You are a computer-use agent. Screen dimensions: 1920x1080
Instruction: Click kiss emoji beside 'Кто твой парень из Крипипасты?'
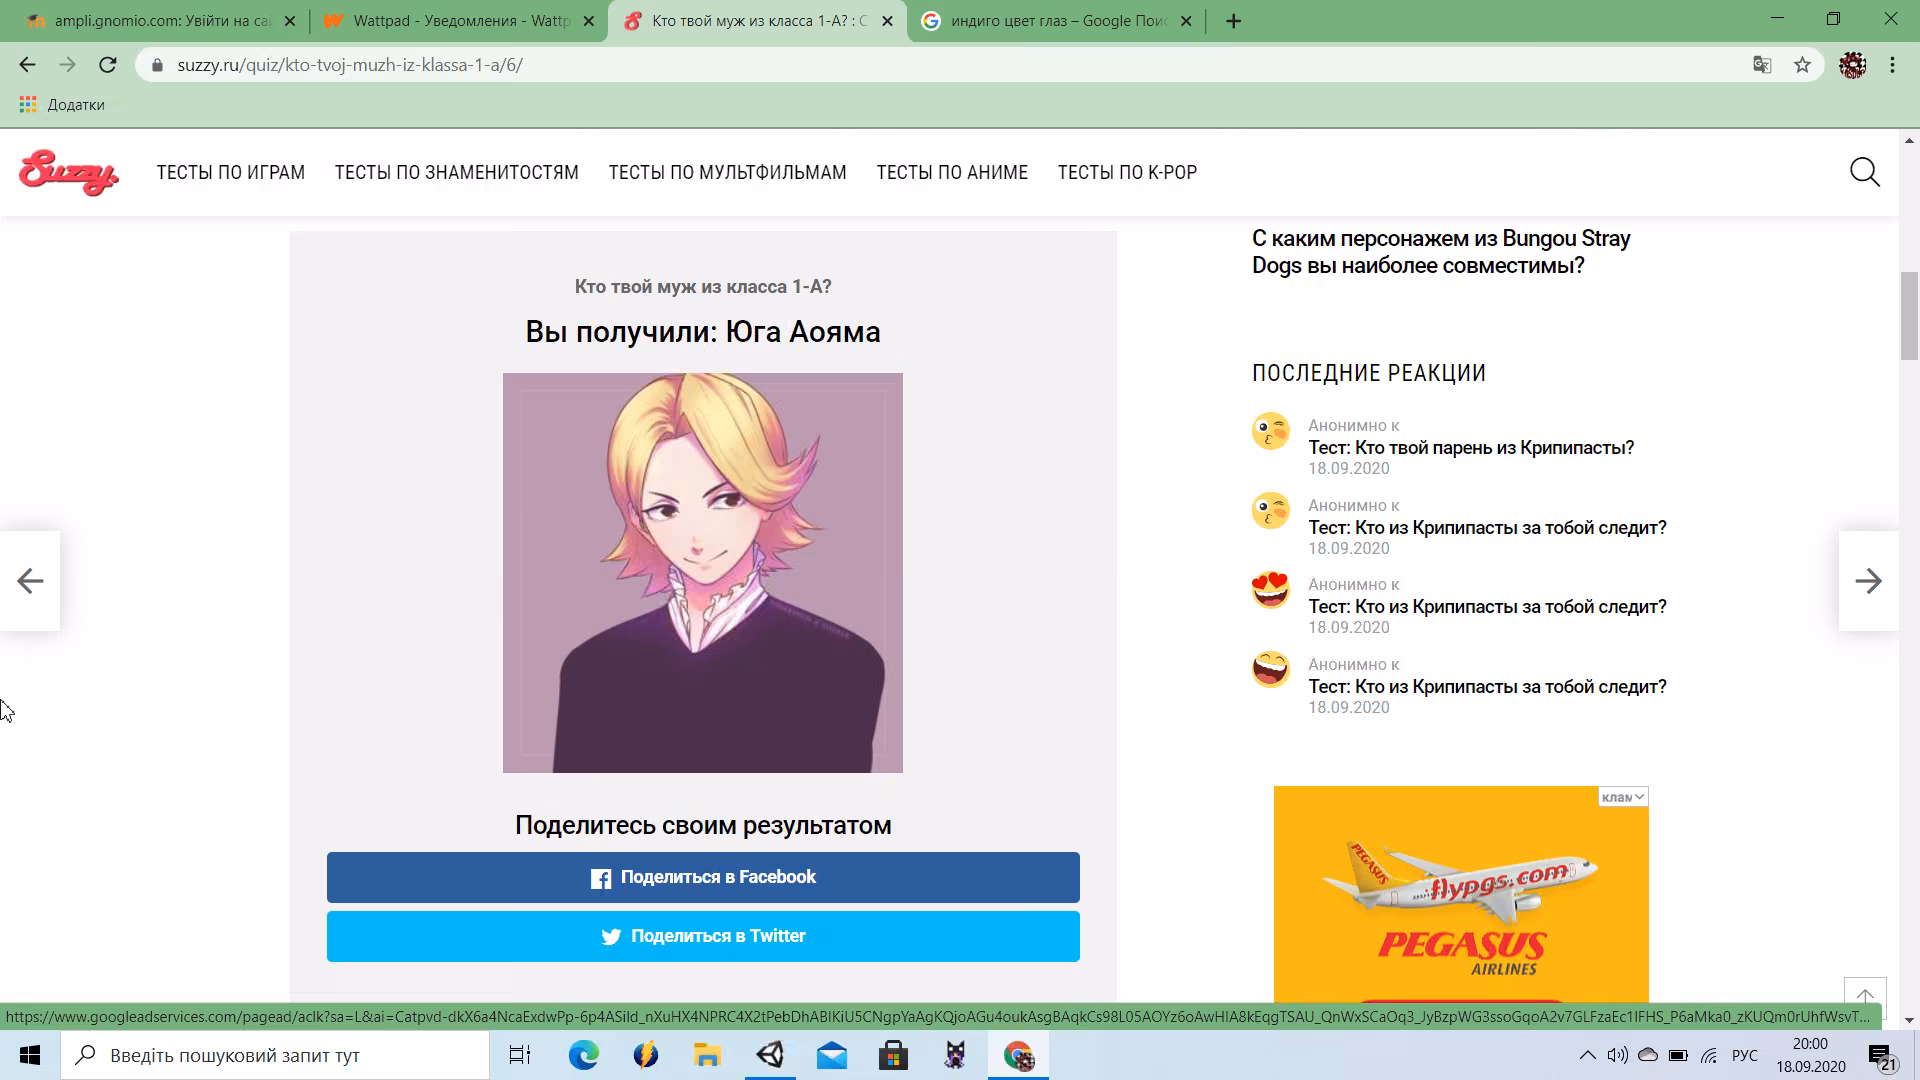[1271, 431]
